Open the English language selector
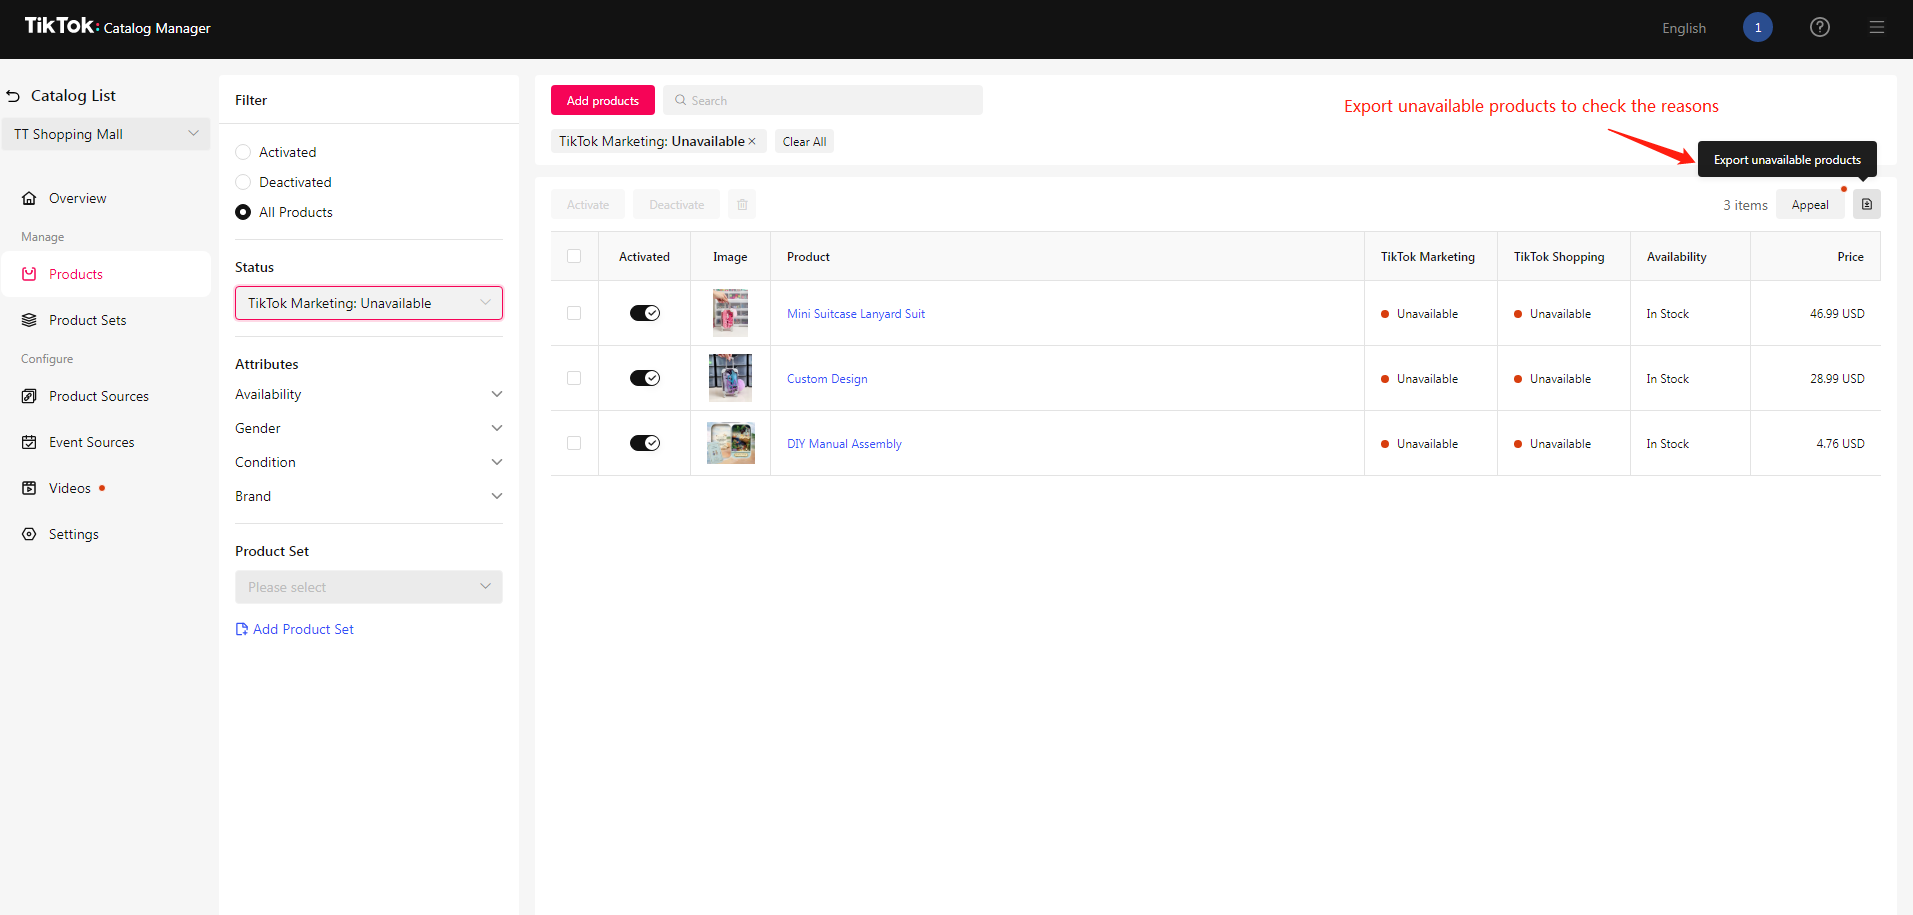The height and width of the screenshot is (915, 1913). tap(1684, 27)
